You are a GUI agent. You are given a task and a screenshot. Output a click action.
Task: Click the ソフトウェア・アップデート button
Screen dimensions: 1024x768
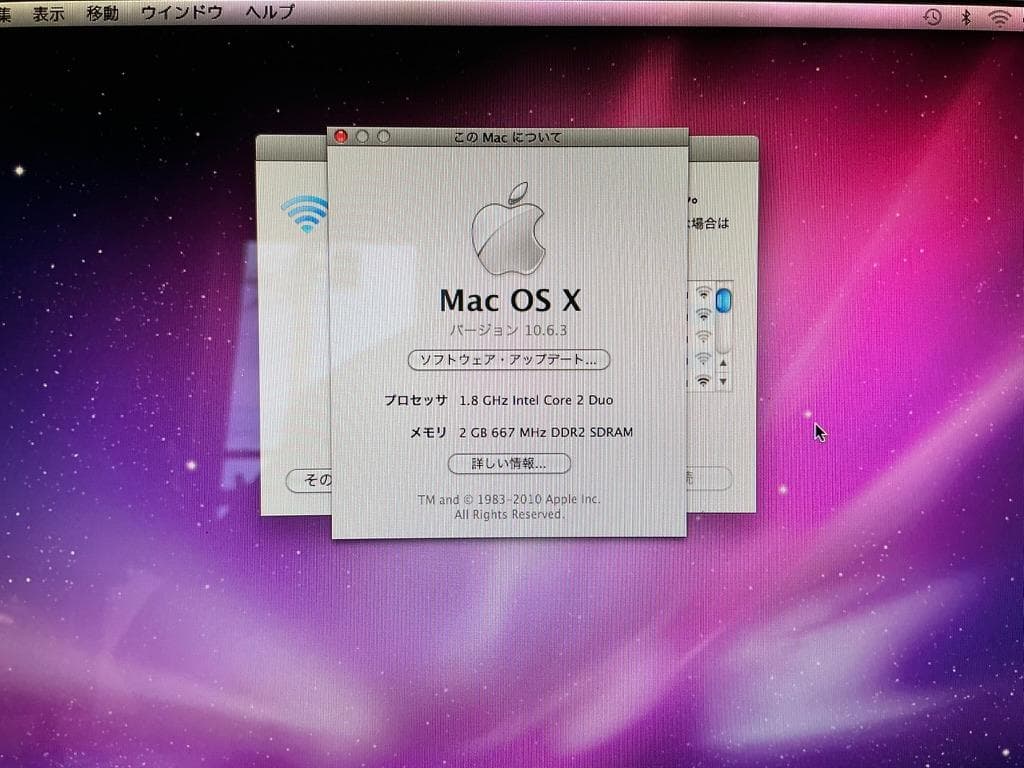(511, 361)
